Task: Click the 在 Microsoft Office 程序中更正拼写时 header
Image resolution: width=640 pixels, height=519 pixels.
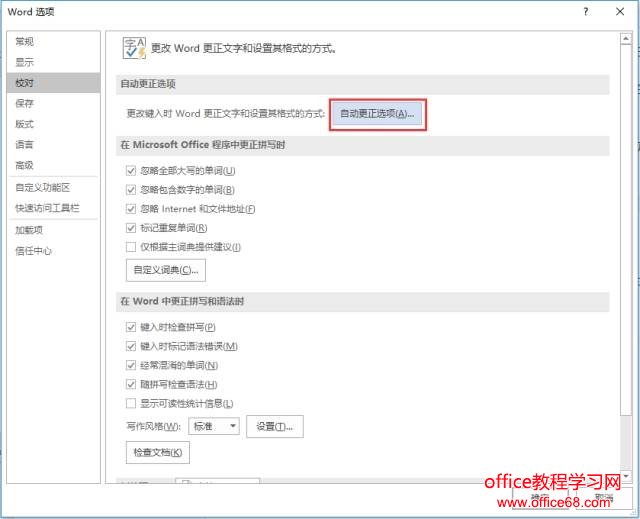Action: 362,145
